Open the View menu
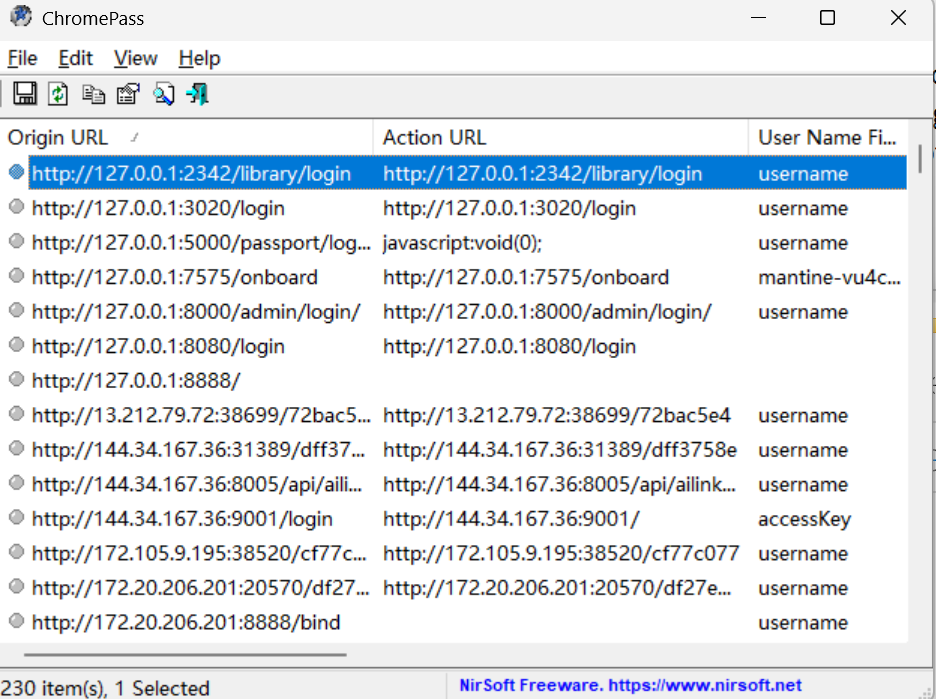The image size is (936, 699). pos(134,58)
